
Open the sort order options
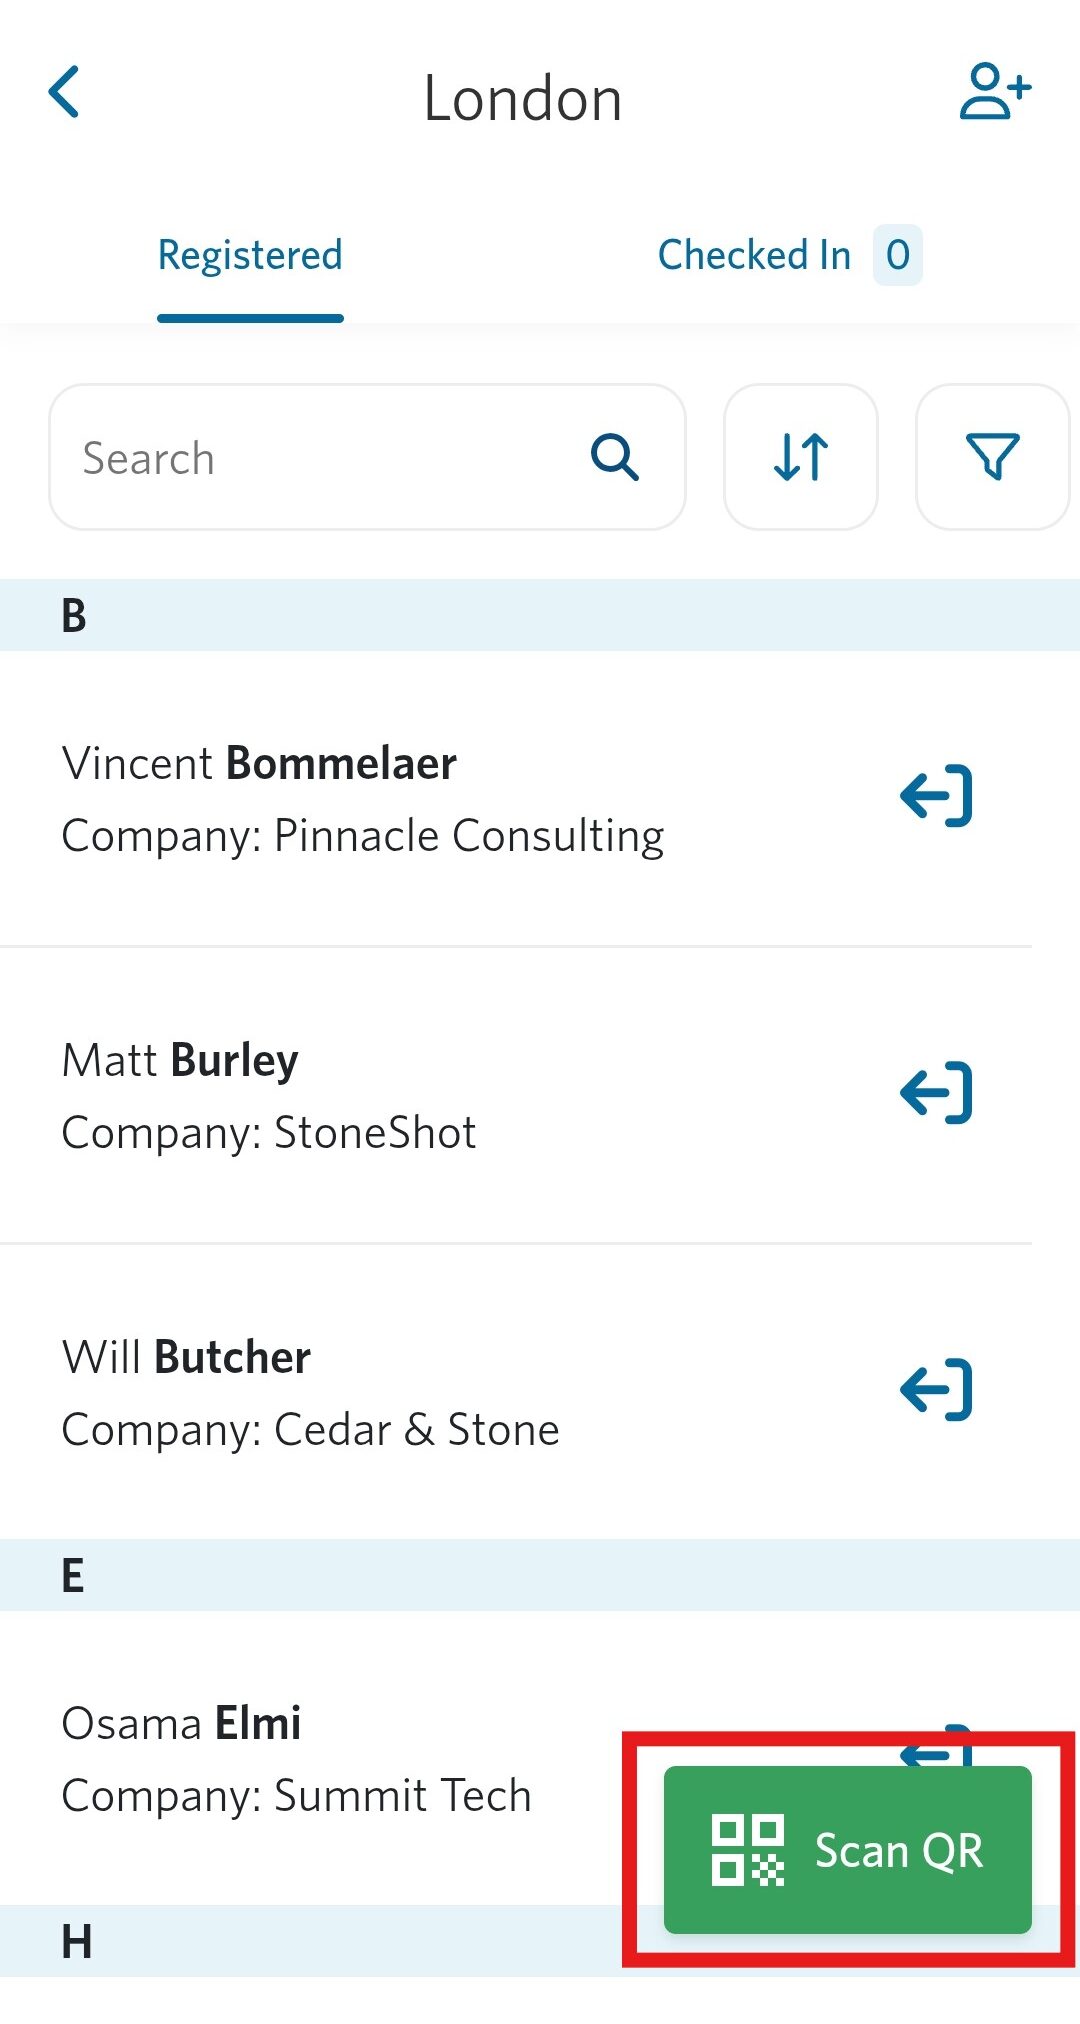801,457
